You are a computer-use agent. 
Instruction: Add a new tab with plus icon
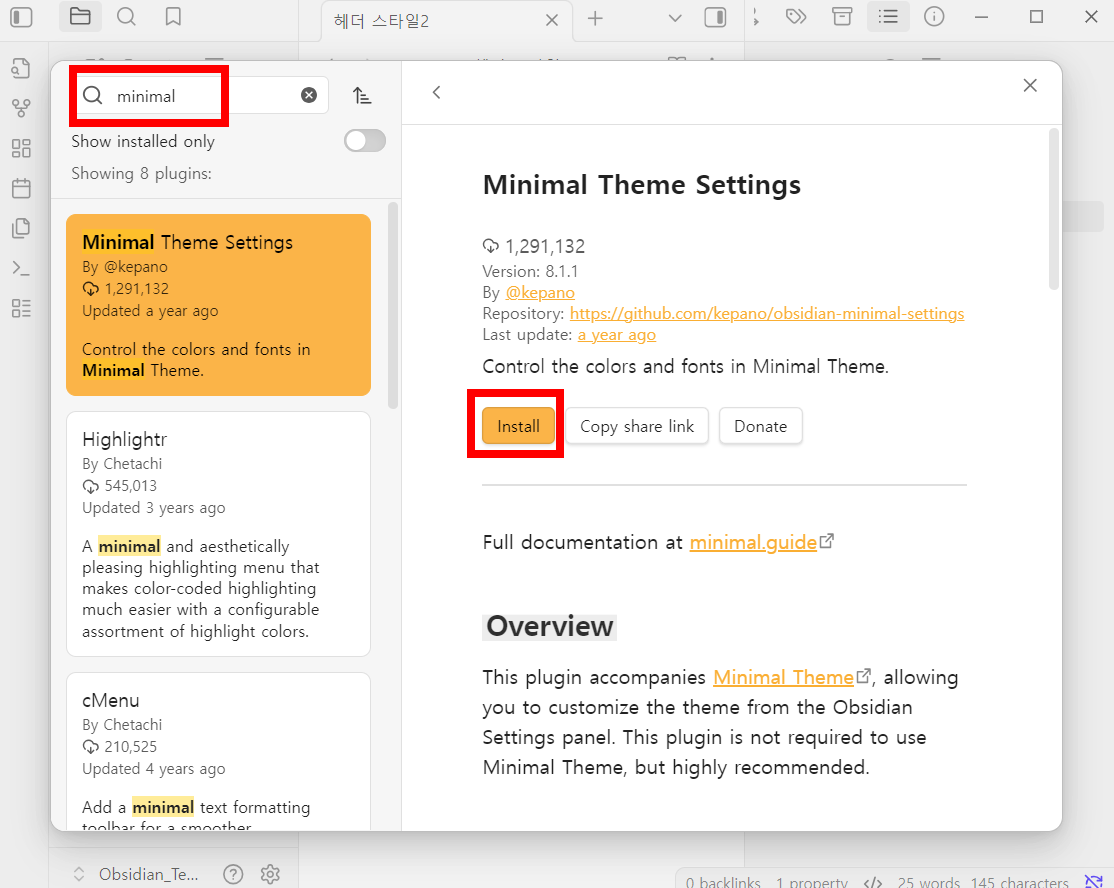(x=595, y=18)
